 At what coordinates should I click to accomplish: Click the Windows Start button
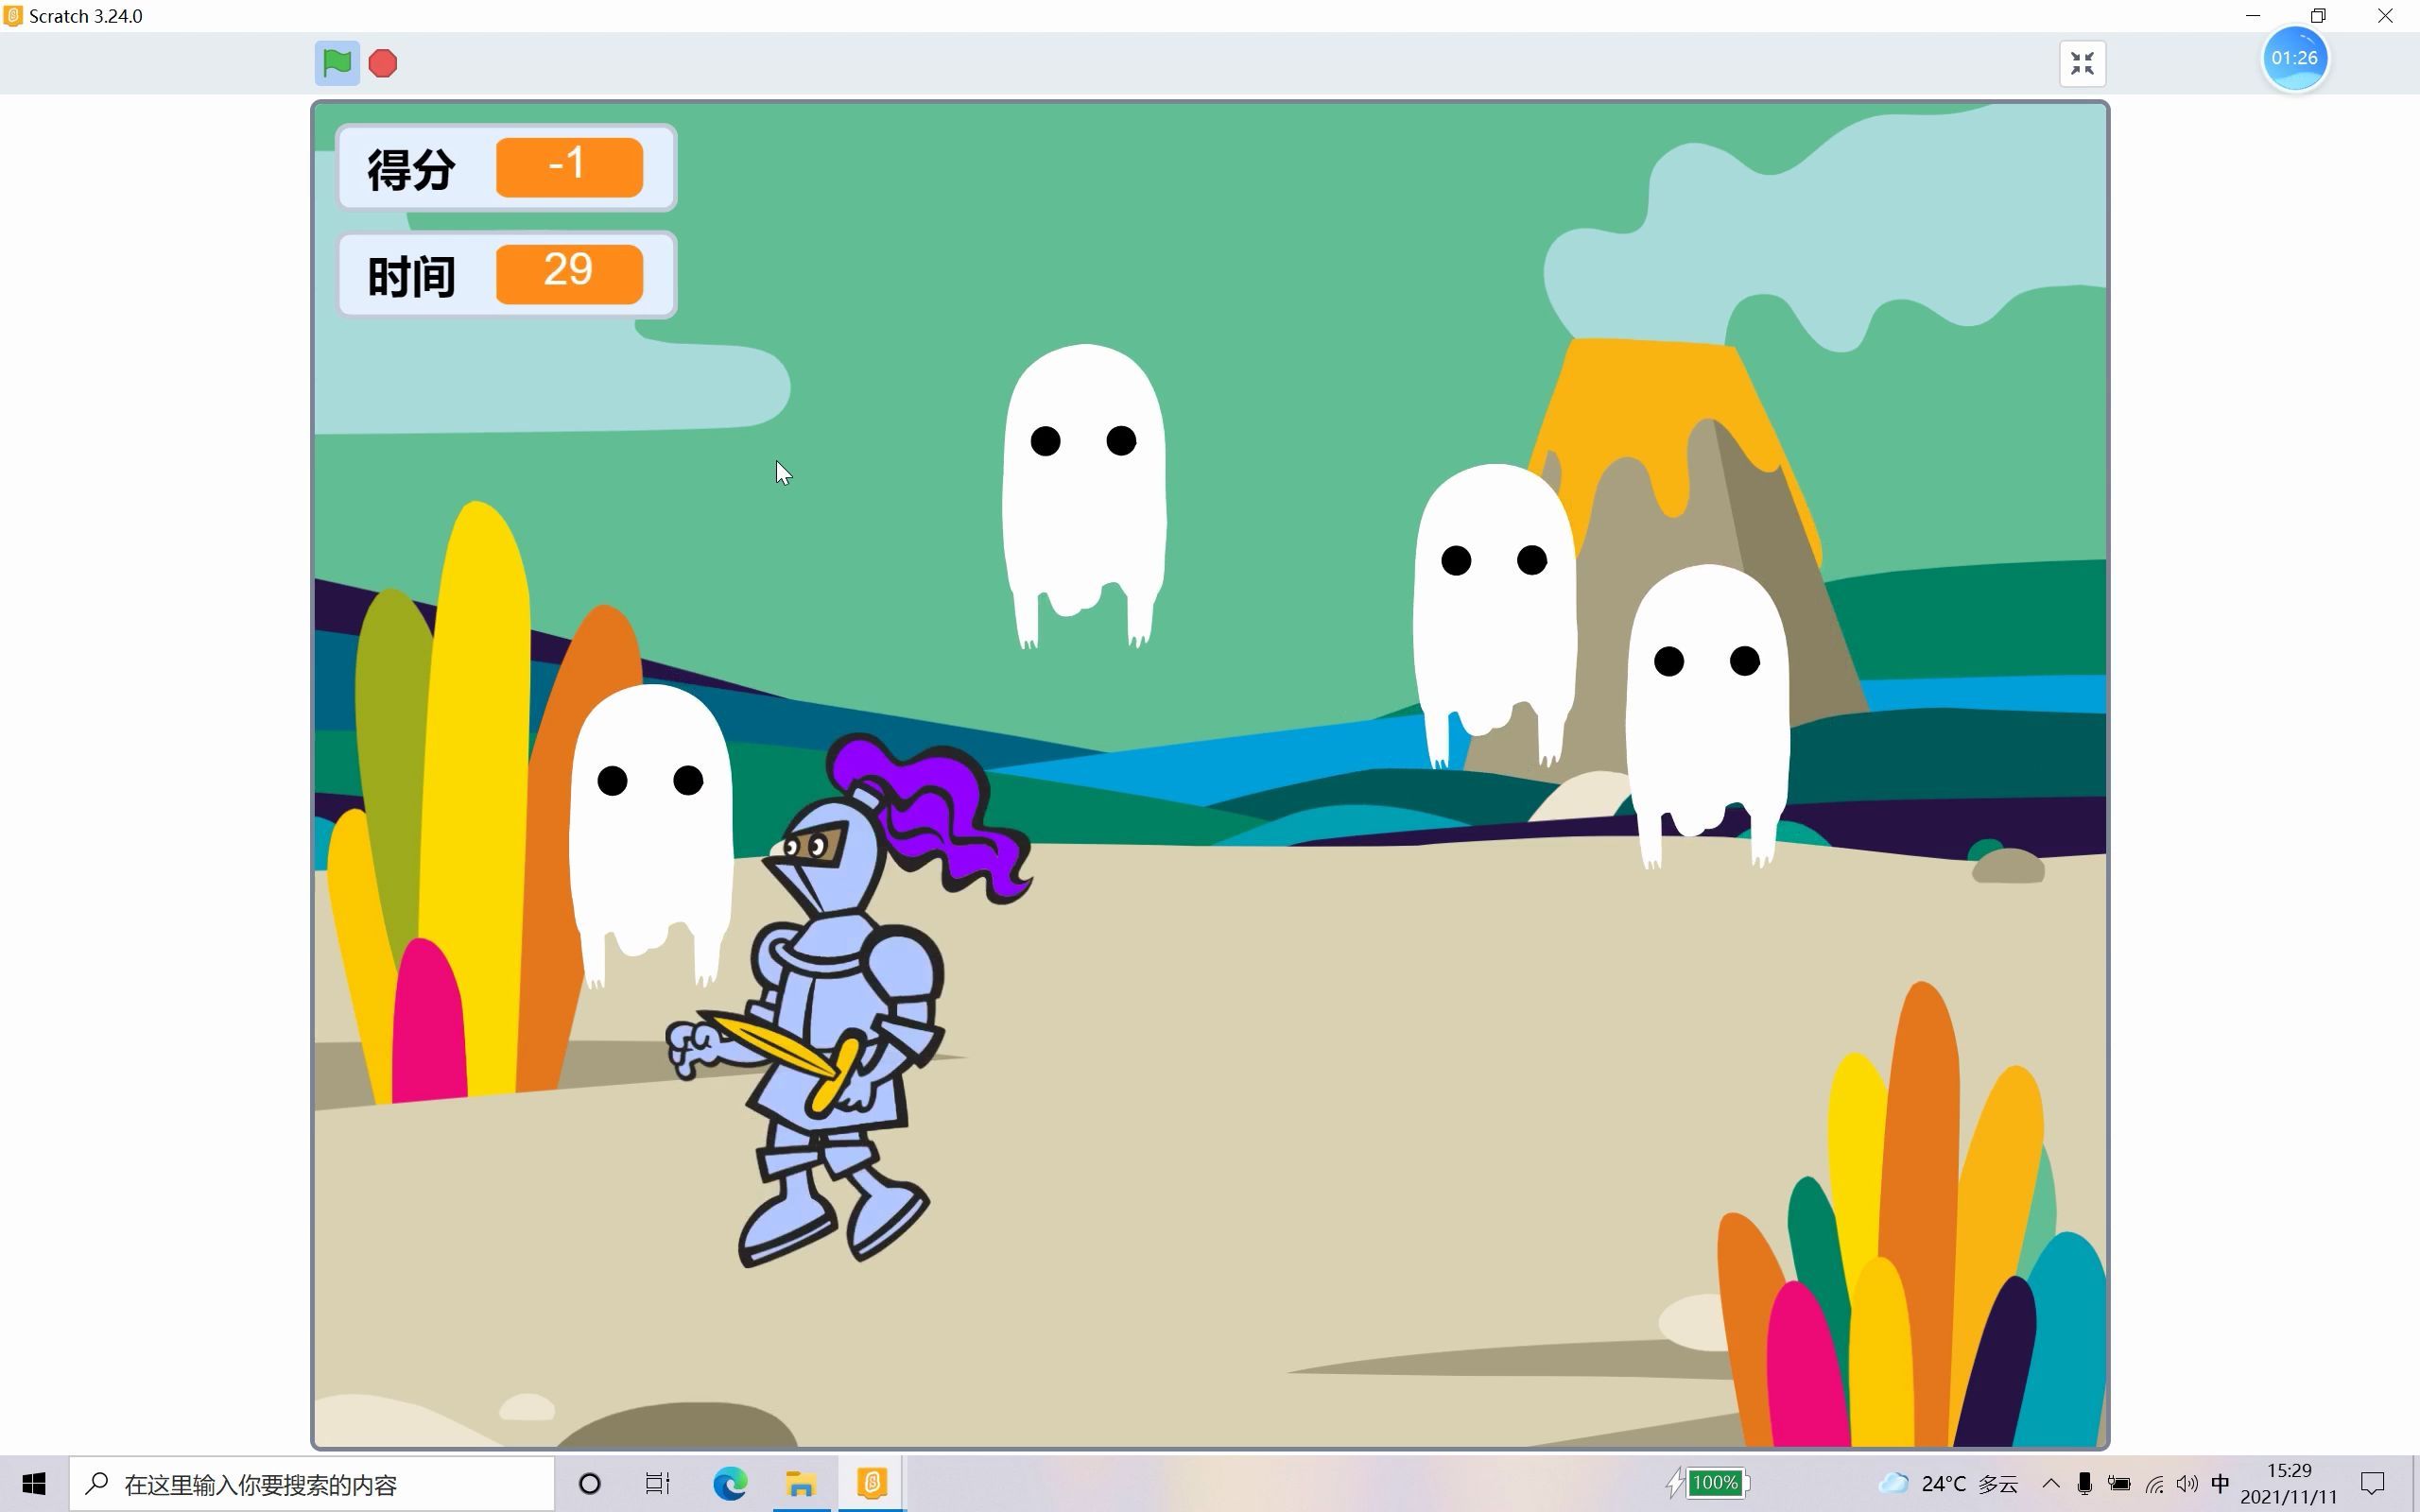pos(33,1483)
